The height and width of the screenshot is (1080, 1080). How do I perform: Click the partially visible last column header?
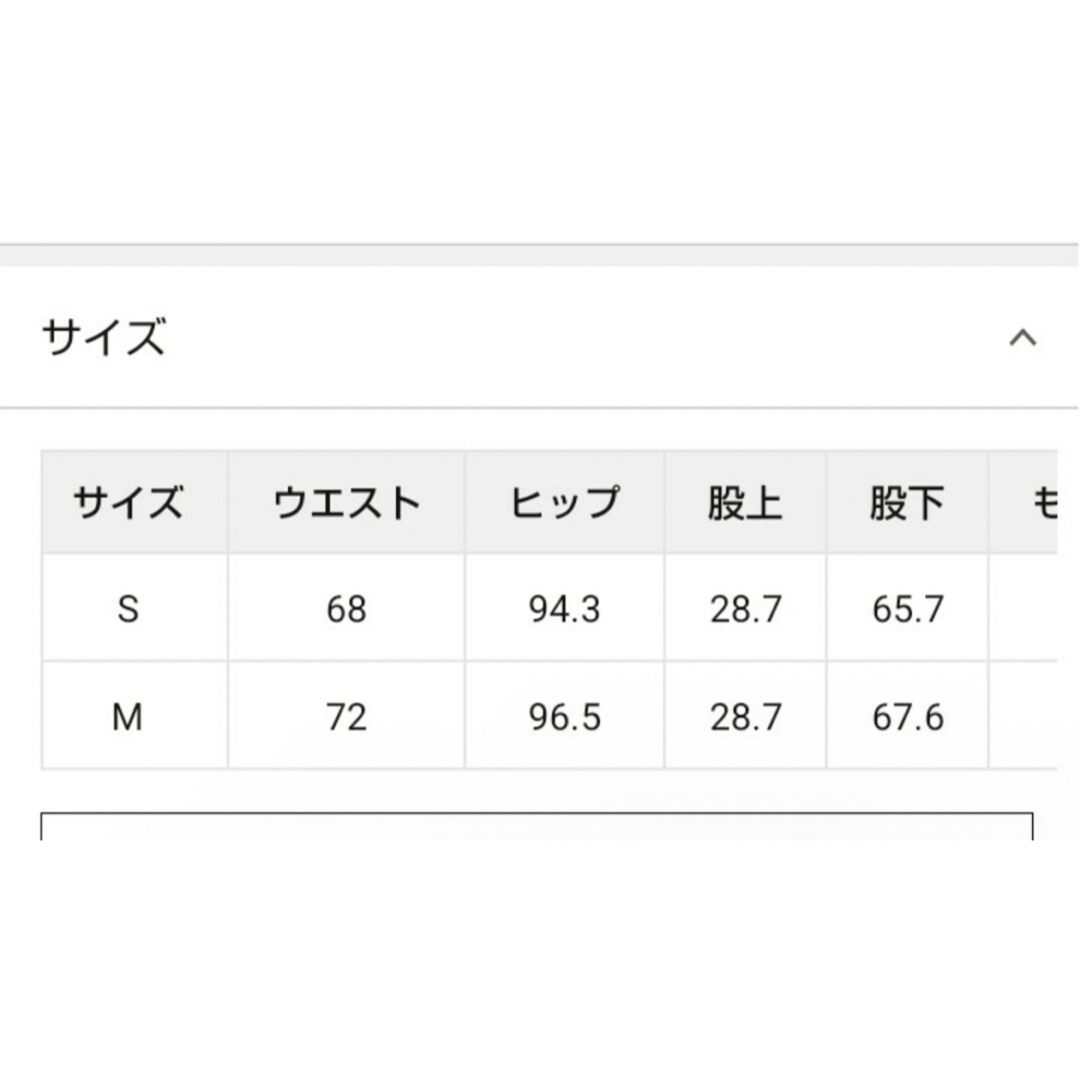point(1024,503)
